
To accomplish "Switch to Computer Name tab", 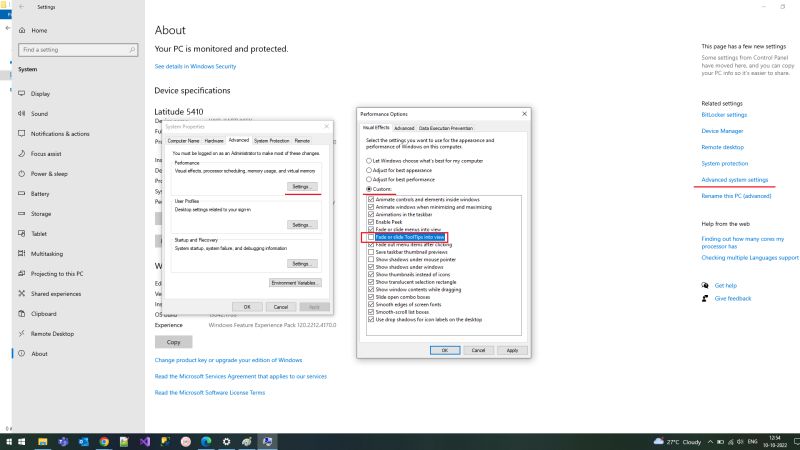I will click(x=183, y=141).
